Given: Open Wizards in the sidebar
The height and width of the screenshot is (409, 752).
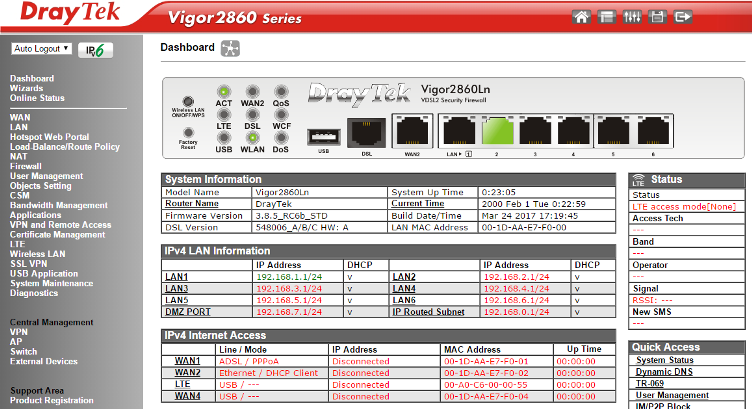Looking at the screenshot, I should point(26,88).
